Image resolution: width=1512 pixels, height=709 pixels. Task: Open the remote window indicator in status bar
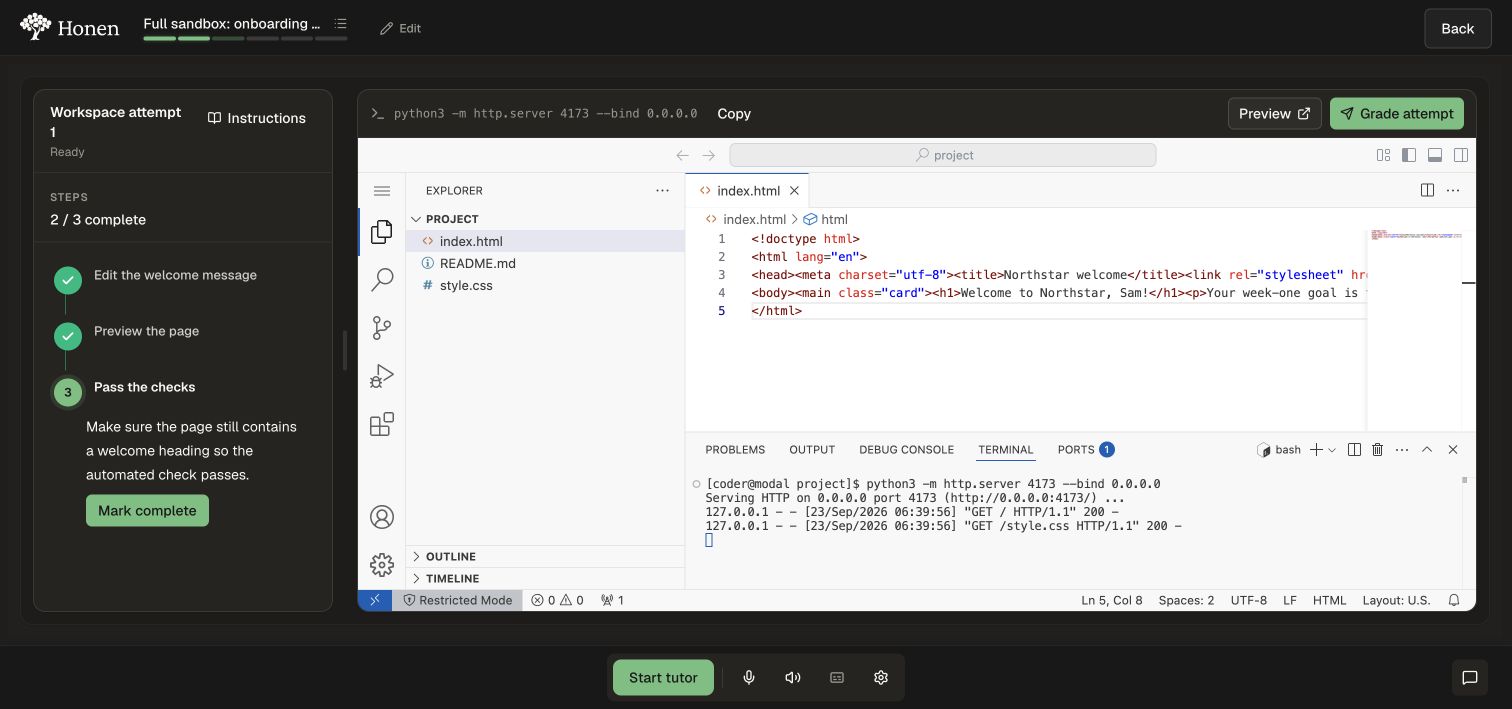pos(375,600)
